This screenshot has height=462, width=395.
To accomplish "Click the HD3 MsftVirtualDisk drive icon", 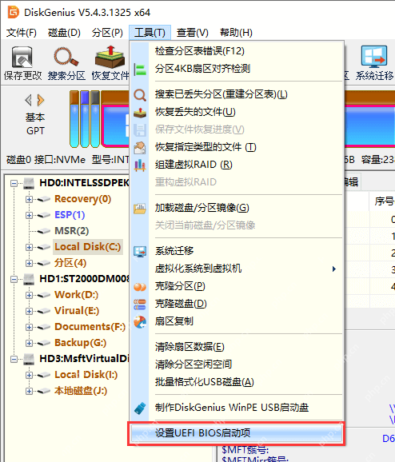I will 29,359.
